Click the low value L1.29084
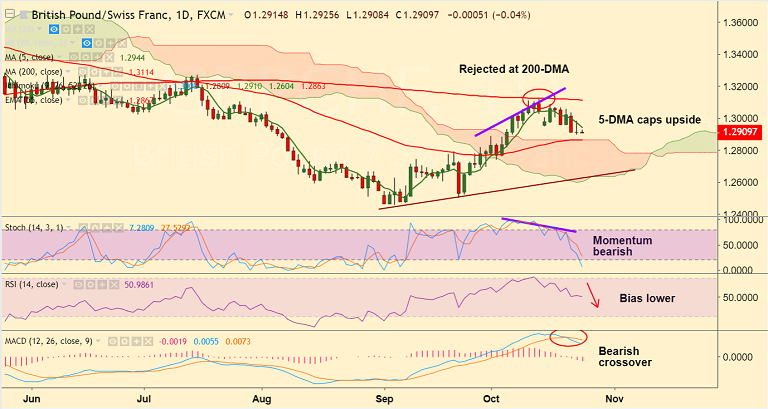 click(x=368, y=15)
